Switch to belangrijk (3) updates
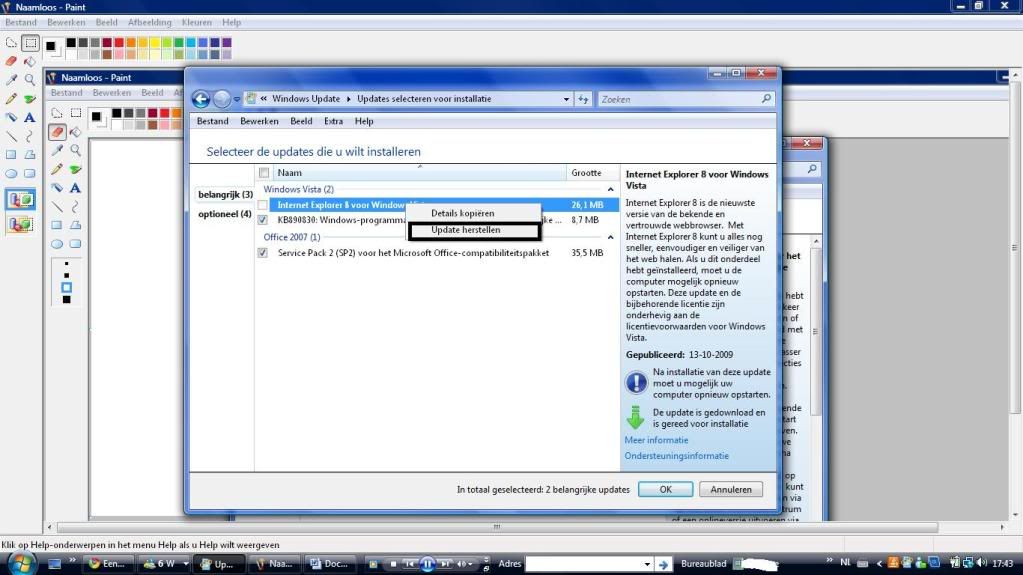The image size is (1023, 575). (225, 194)
